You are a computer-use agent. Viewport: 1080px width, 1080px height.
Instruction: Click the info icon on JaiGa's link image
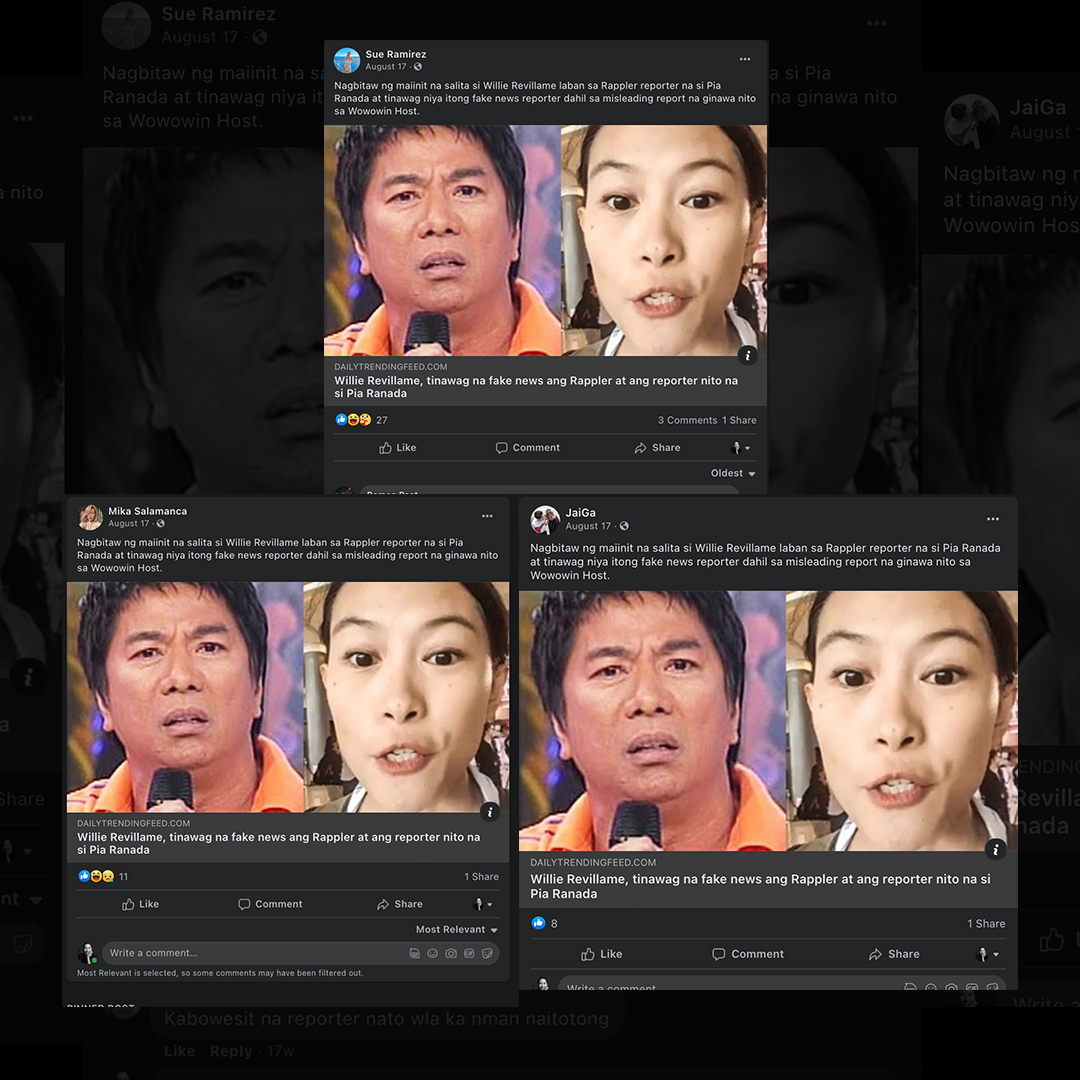(x=995, y=849)
